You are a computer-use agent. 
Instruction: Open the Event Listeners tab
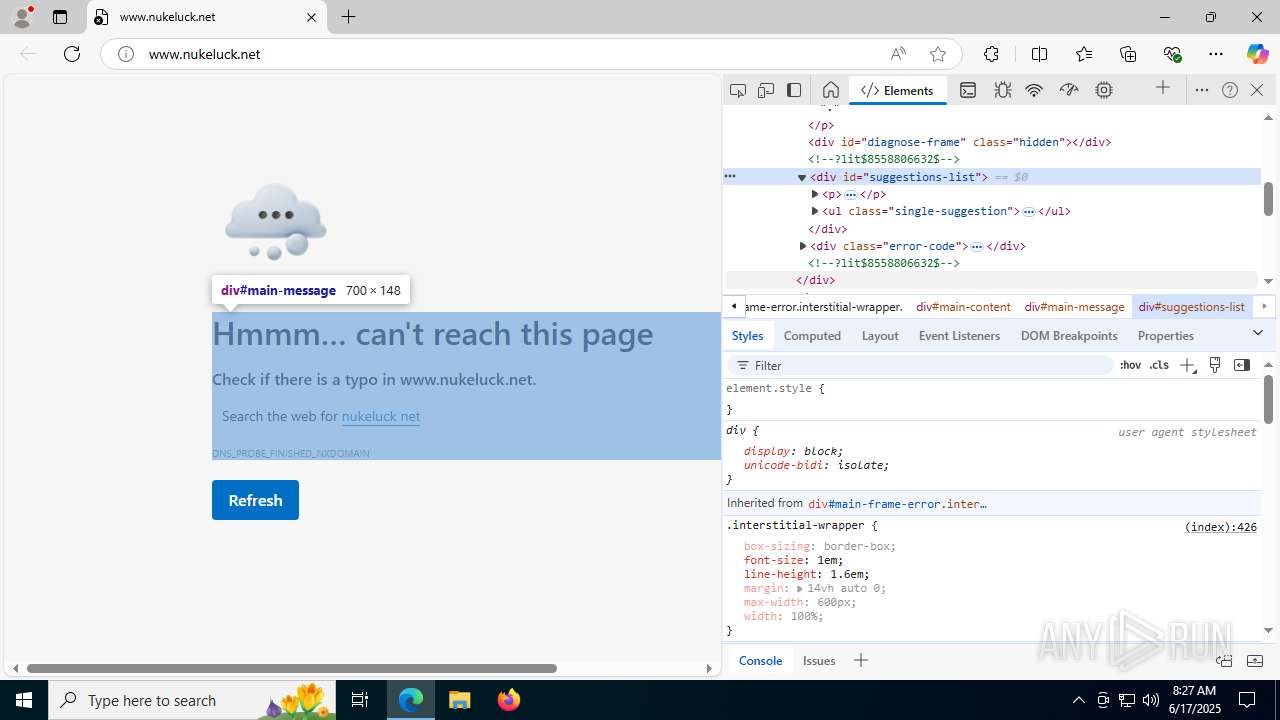[x=959, y=336]
